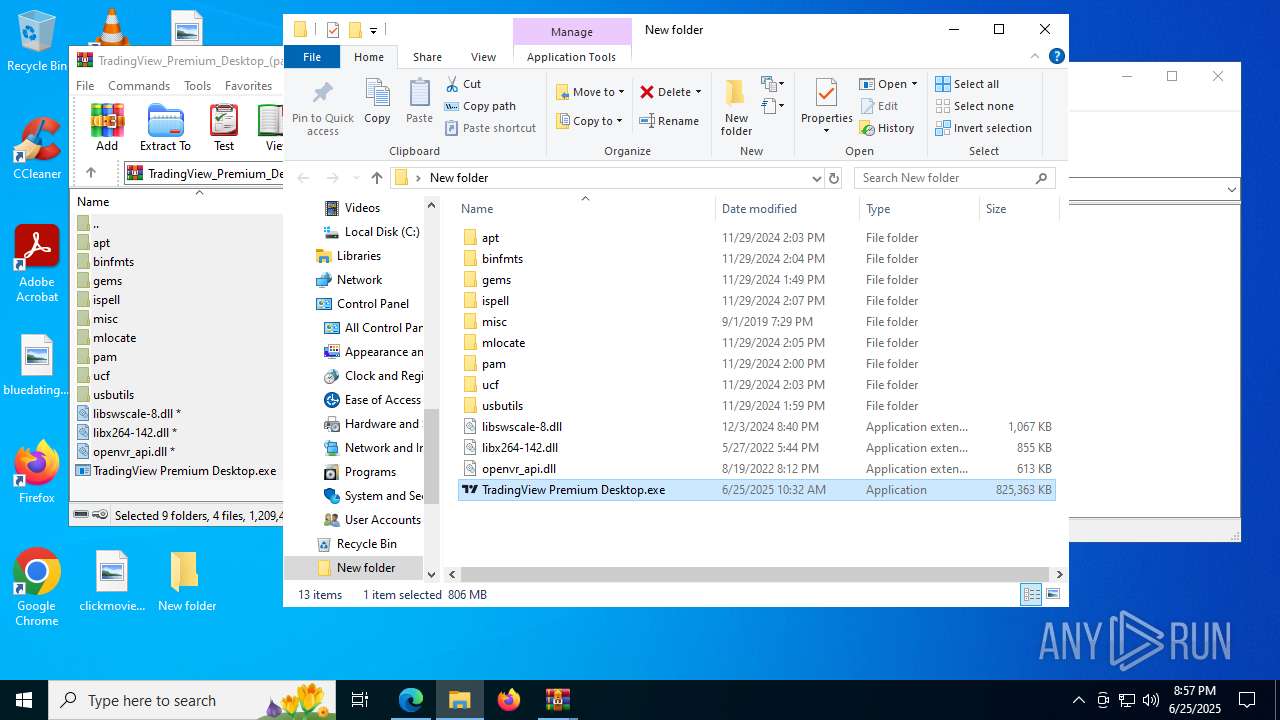Sort files by Name column header
Image resolution: width=1280 pixels, height=720 pixels.
click(585, 209)
